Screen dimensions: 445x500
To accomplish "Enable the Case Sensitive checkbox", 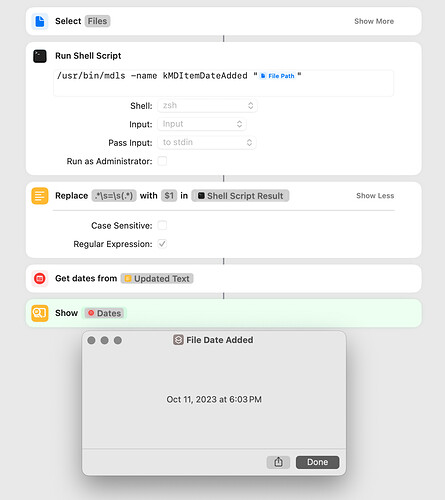I will pos(162,225).
